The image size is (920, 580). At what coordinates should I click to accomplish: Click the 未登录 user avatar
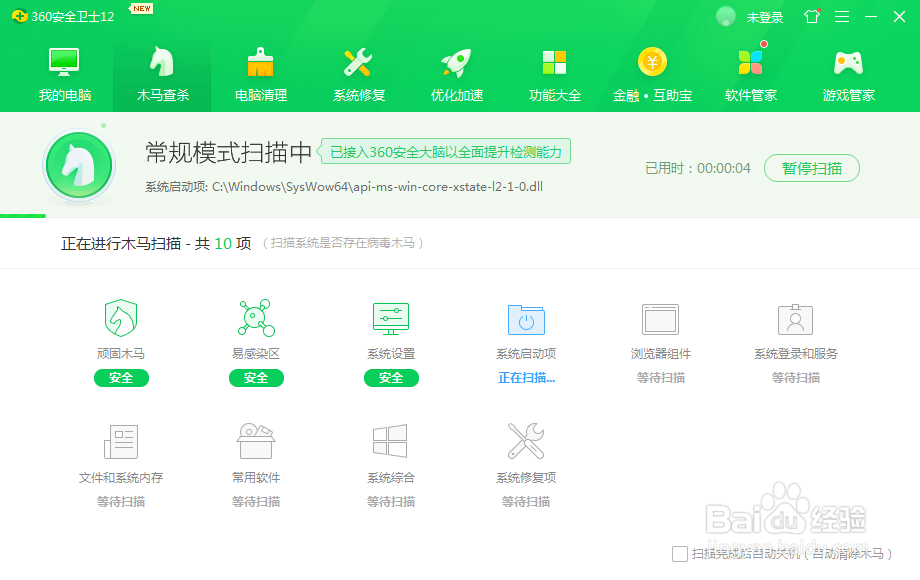[726, 16]
